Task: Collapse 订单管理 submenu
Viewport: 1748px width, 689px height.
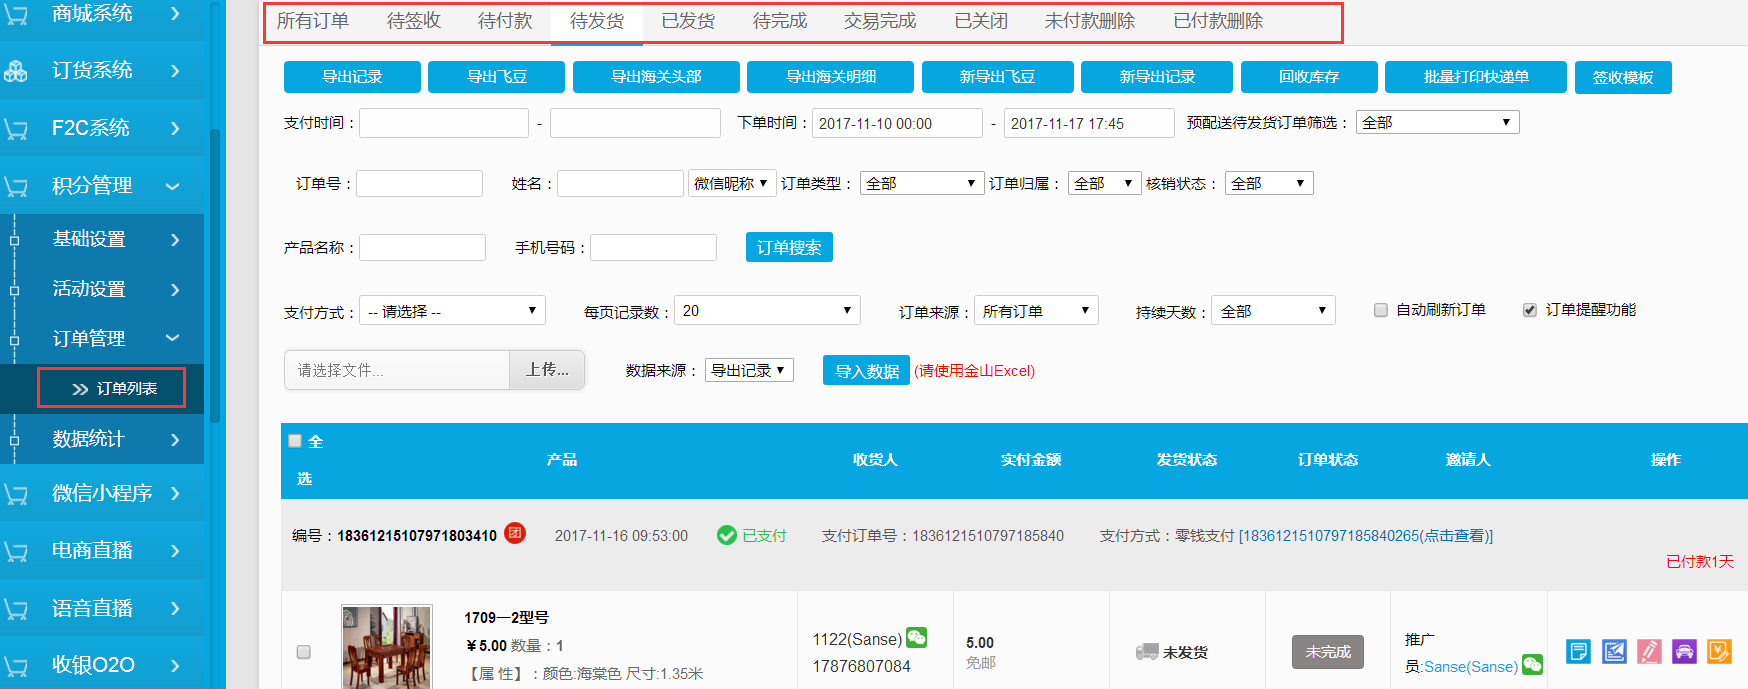Action: 102,339
